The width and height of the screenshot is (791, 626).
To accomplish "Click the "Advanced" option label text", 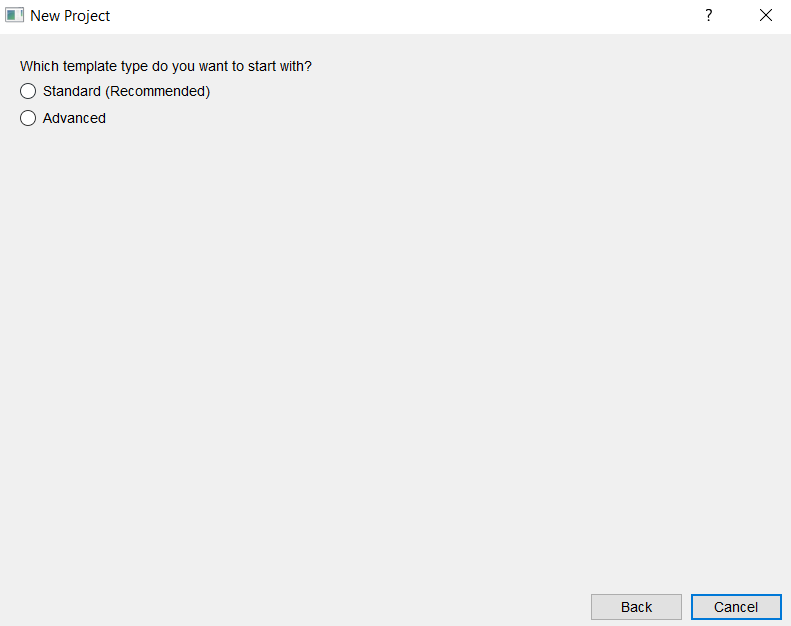I will point(74,119).
